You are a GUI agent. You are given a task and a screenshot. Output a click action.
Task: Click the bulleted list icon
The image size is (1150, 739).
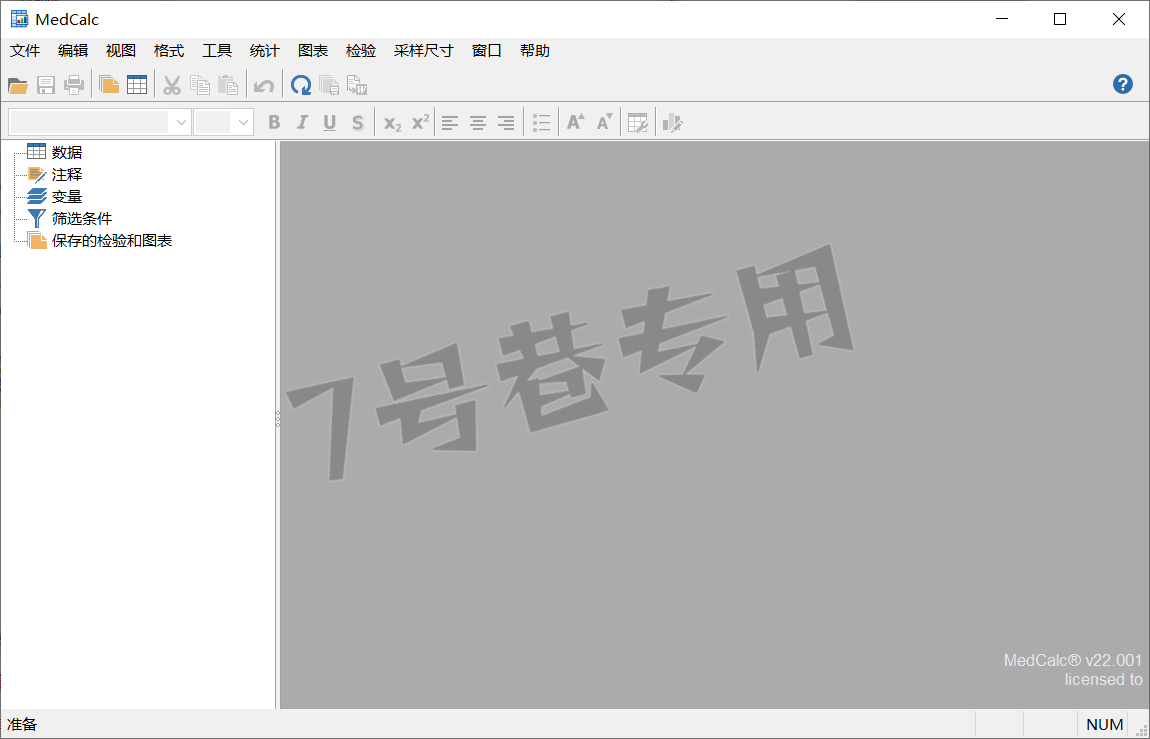tap(541, 123)
